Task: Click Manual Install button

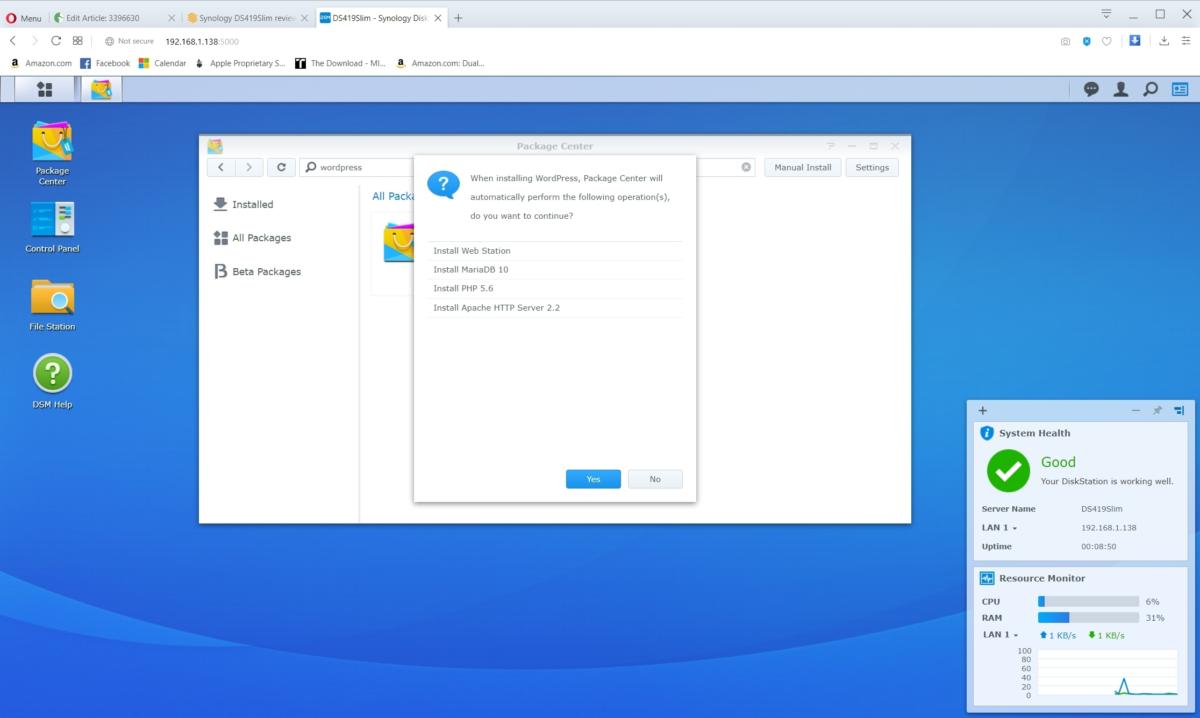Action: [x=803, y=167]
